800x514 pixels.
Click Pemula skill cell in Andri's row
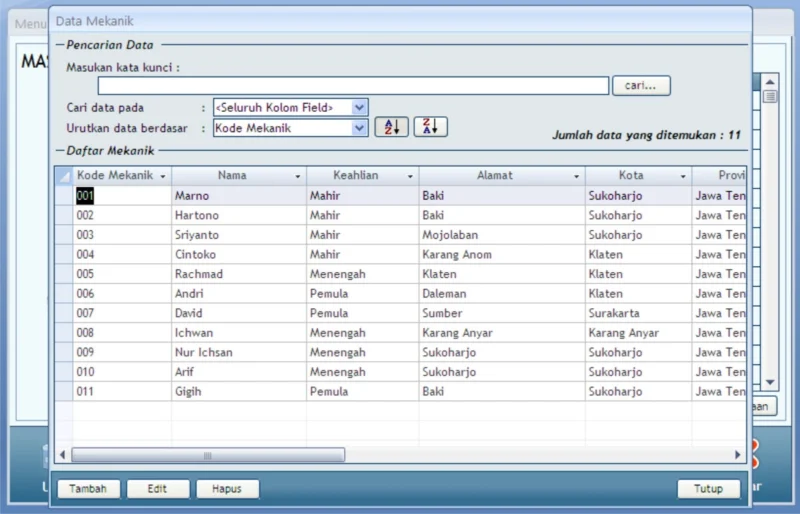tap(363, 293)
